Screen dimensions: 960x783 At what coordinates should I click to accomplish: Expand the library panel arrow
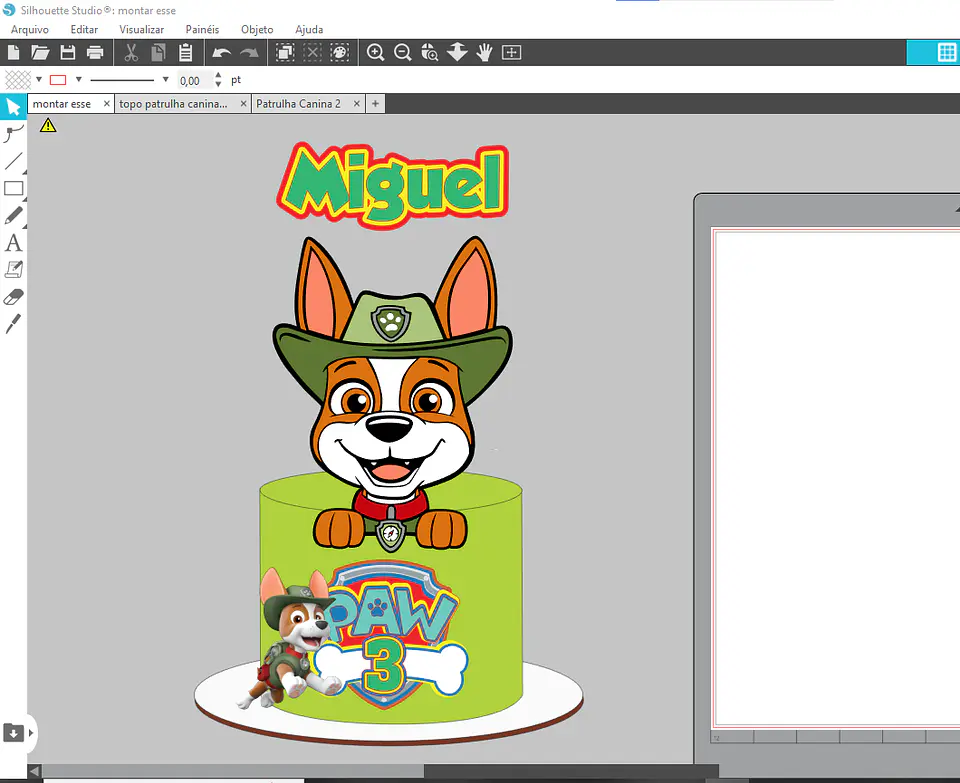pyautogui.click(x=31, y=732)
